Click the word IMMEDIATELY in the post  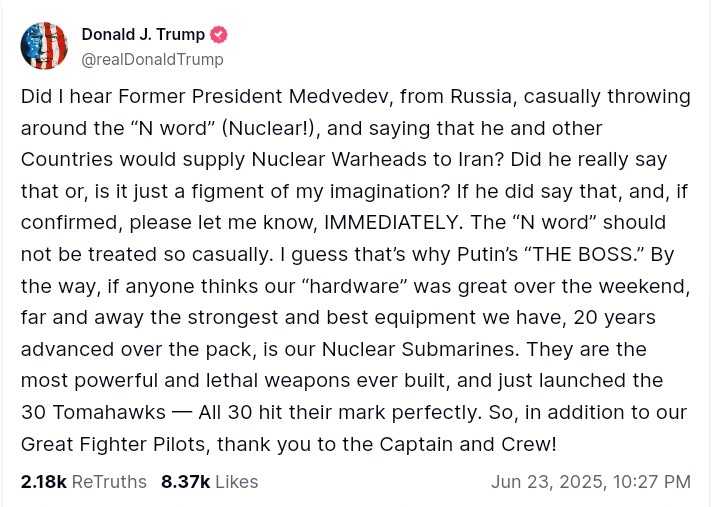click(392, 223)
